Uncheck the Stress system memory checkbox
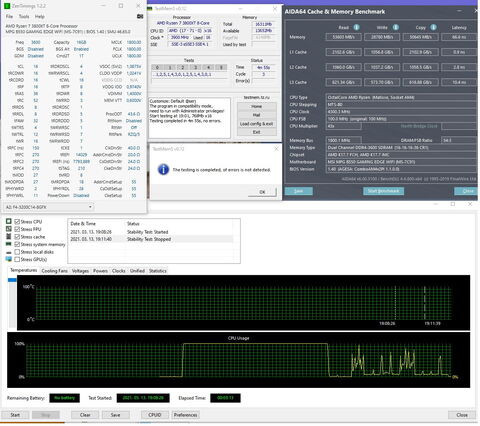Viewport: 480px width, 426px height. tap(17, 244)
